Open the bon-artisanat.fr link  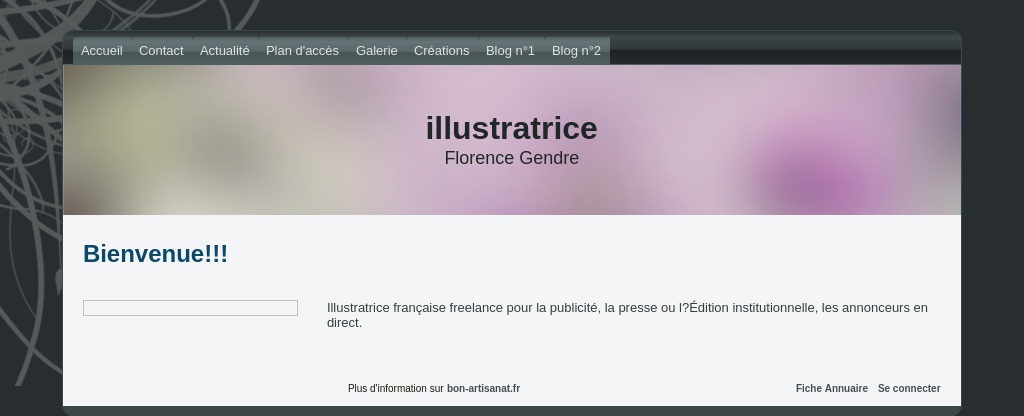tap(483, 388)
